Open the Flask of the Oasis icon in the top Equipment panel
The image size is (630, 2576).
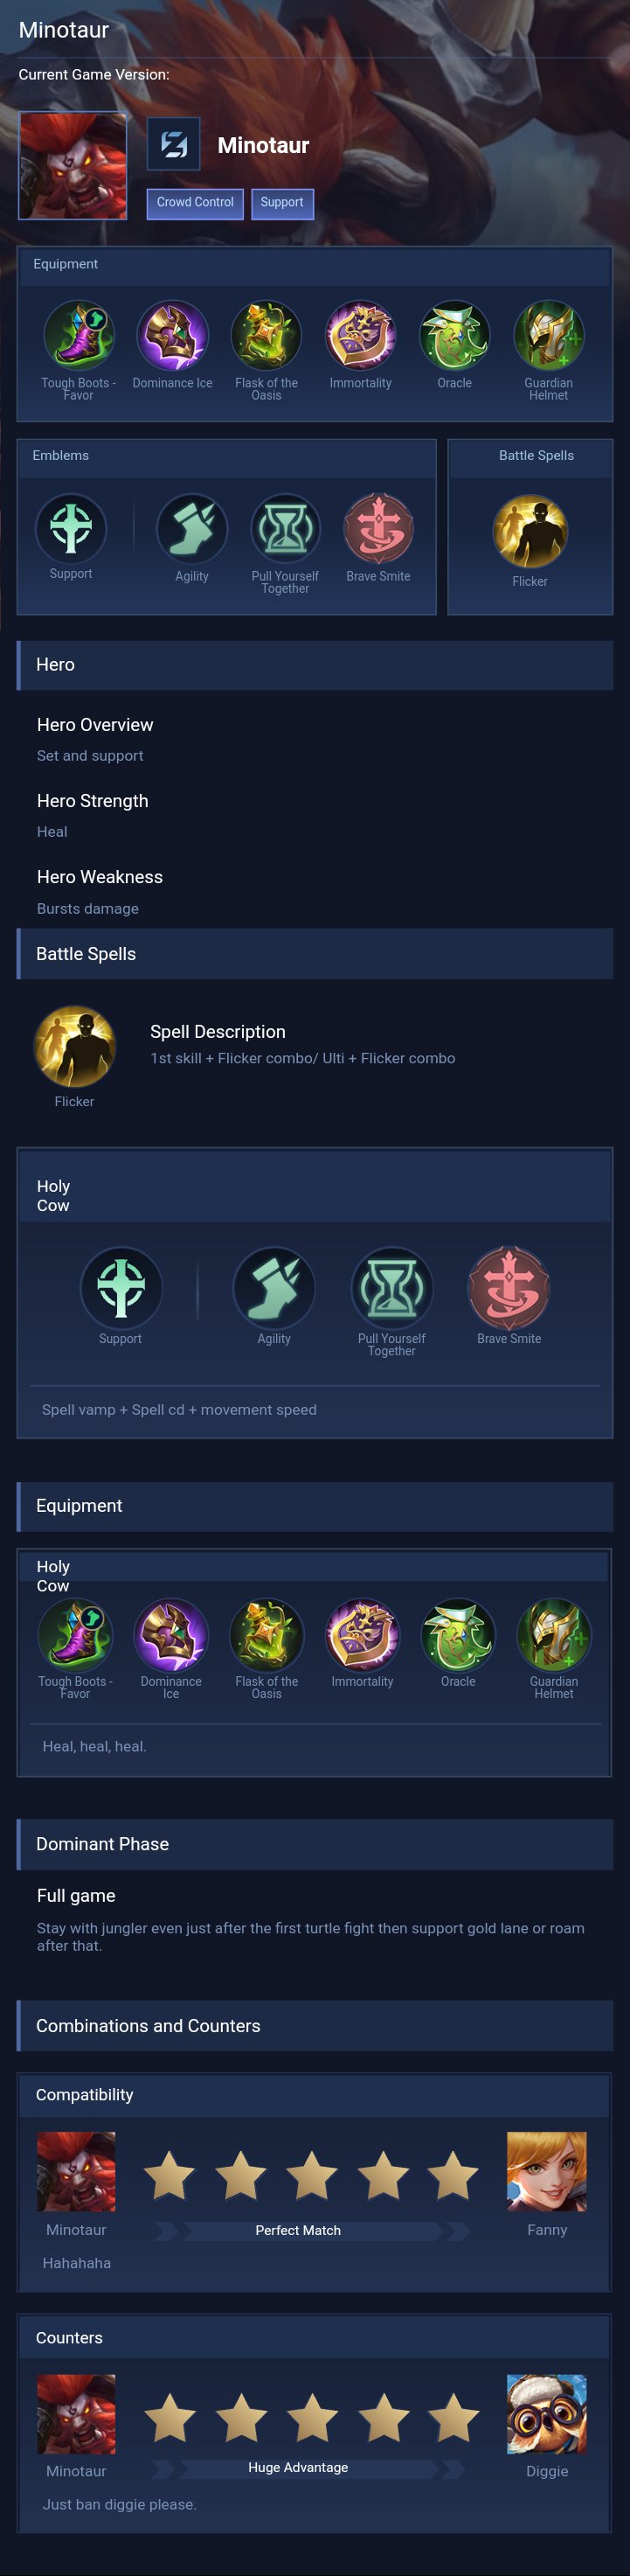(266, 336)
